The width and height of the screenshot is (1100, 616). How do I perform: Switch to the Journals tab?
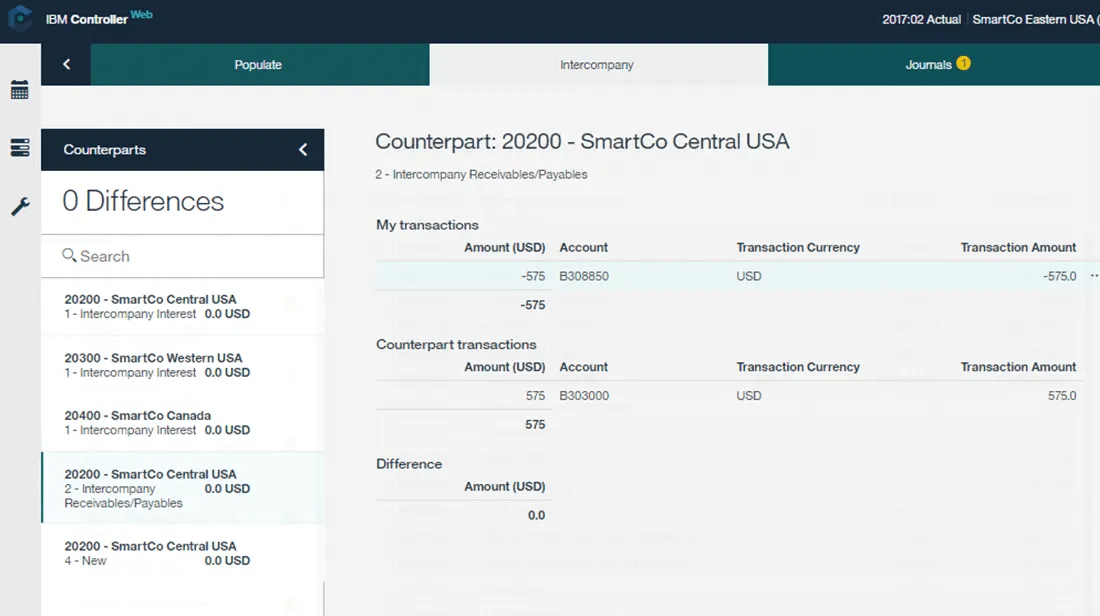(934, 65)
